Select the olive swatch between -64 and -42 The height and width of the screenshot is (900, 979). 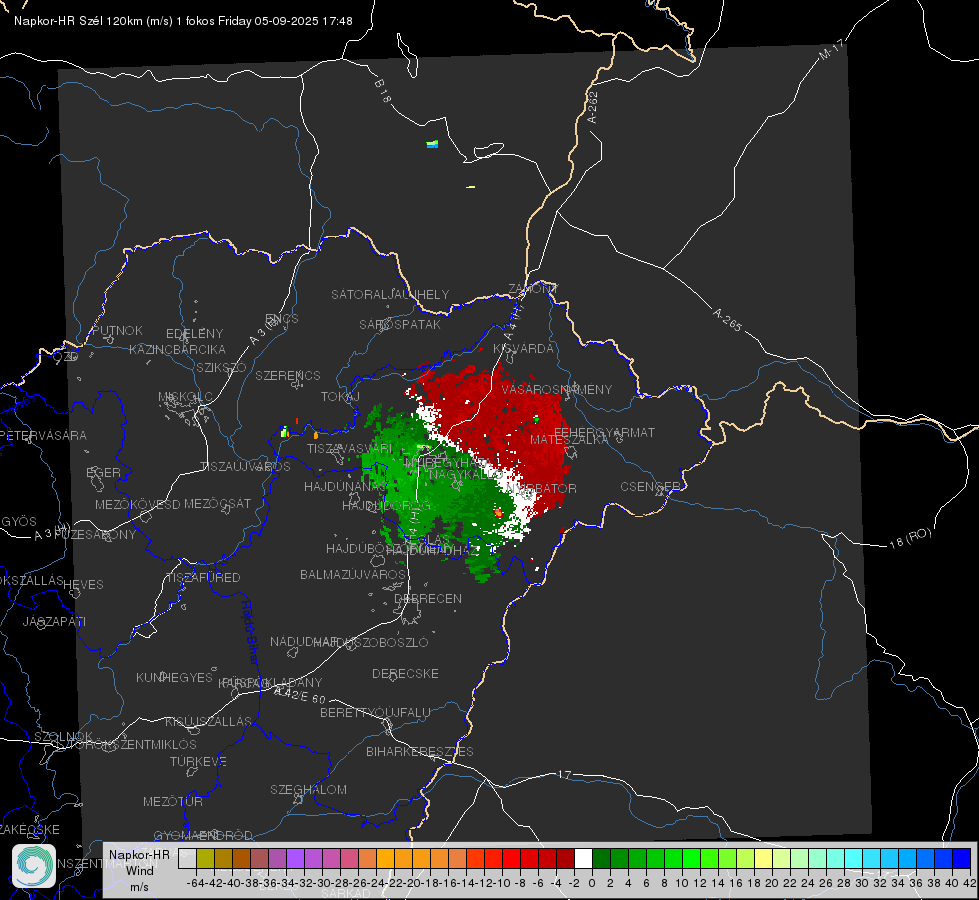point(205,859)
